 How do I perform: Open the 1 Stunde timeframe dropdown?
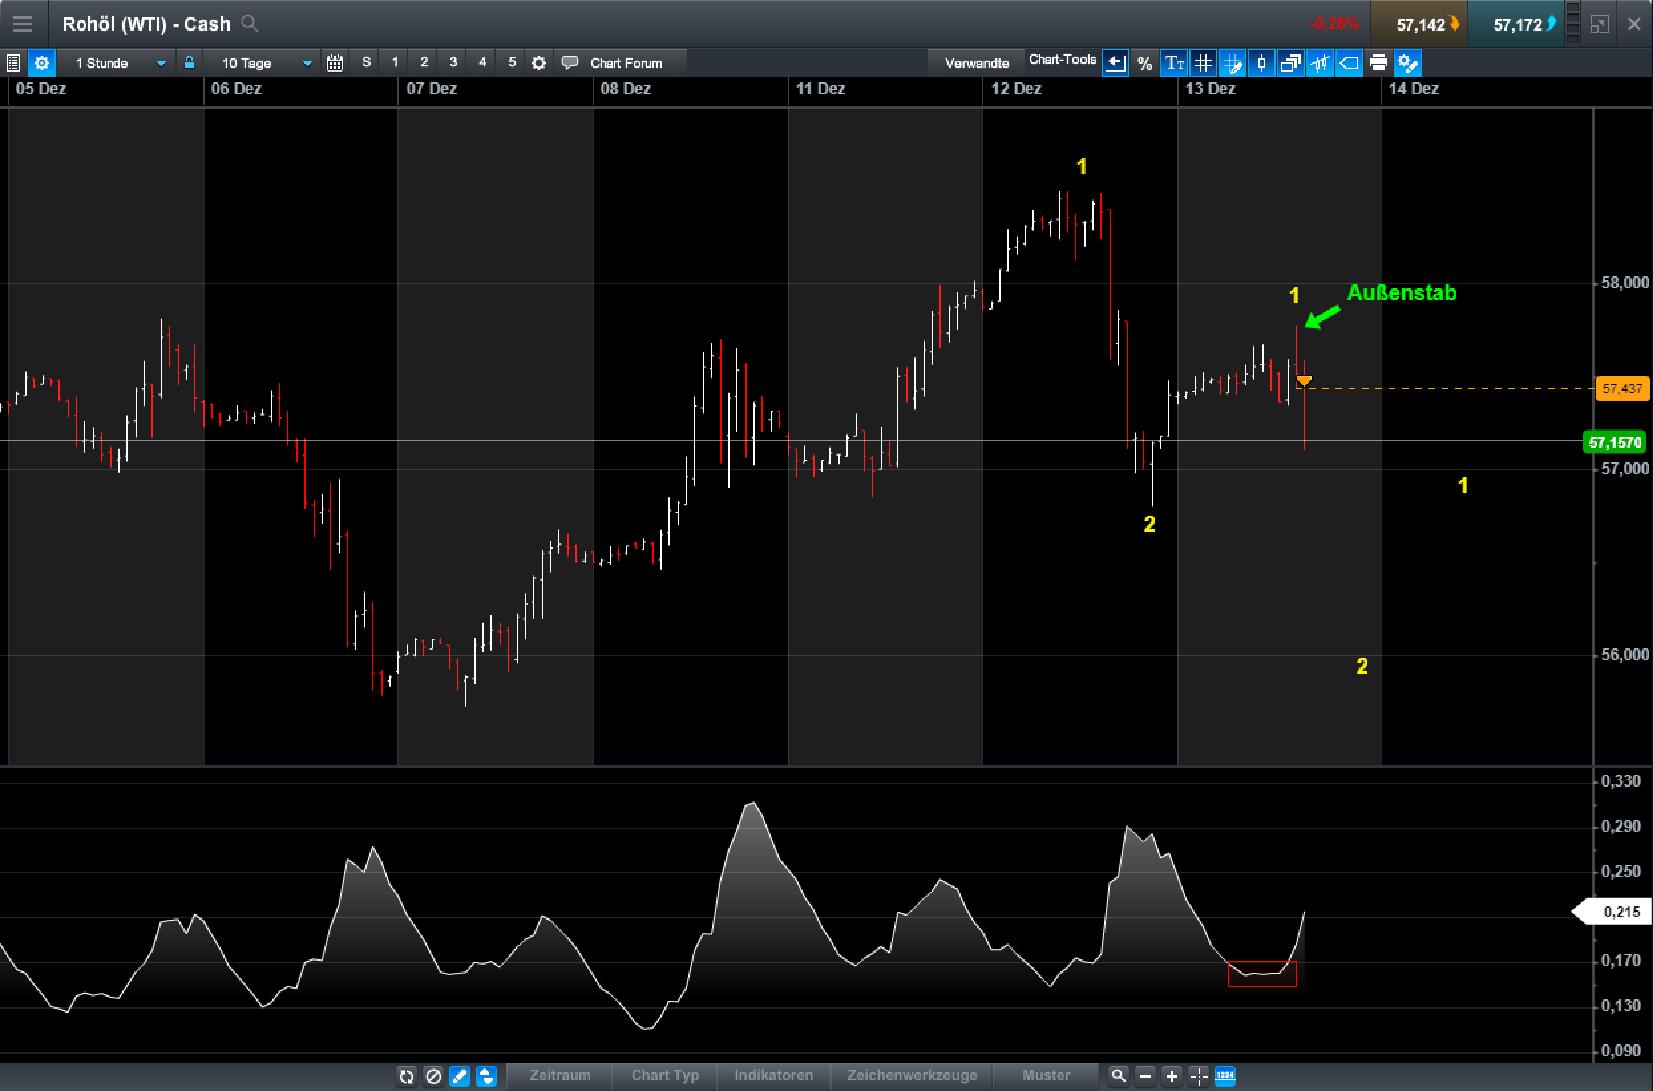117,62
